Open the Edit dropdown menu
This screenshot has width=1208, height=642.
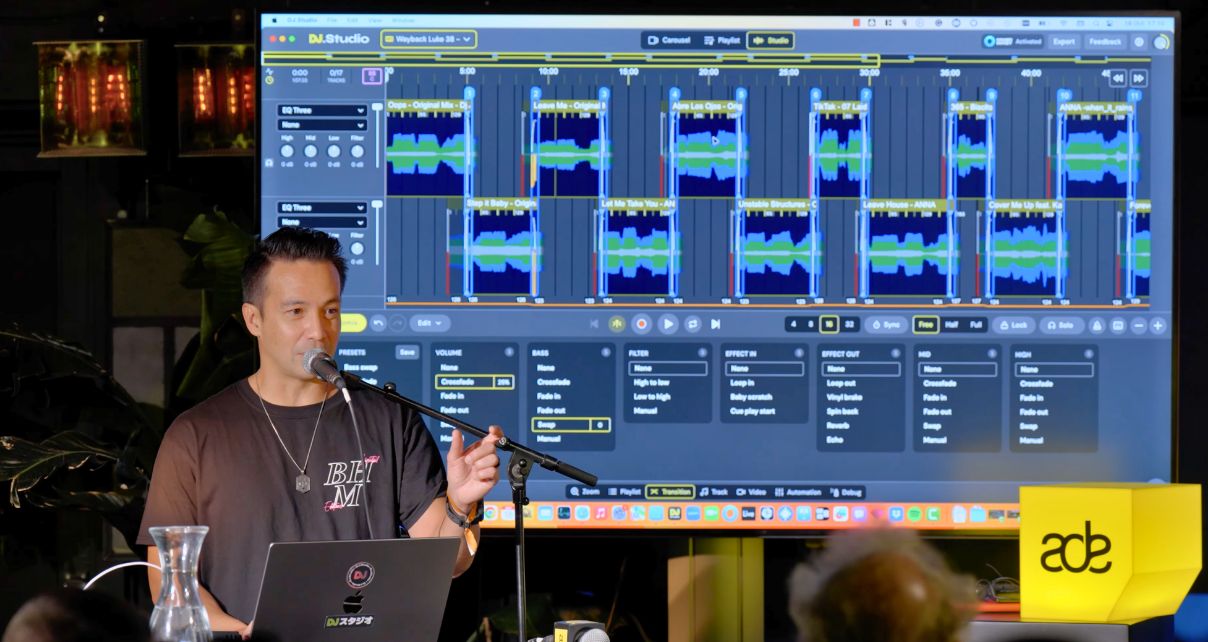click(430, 323)
